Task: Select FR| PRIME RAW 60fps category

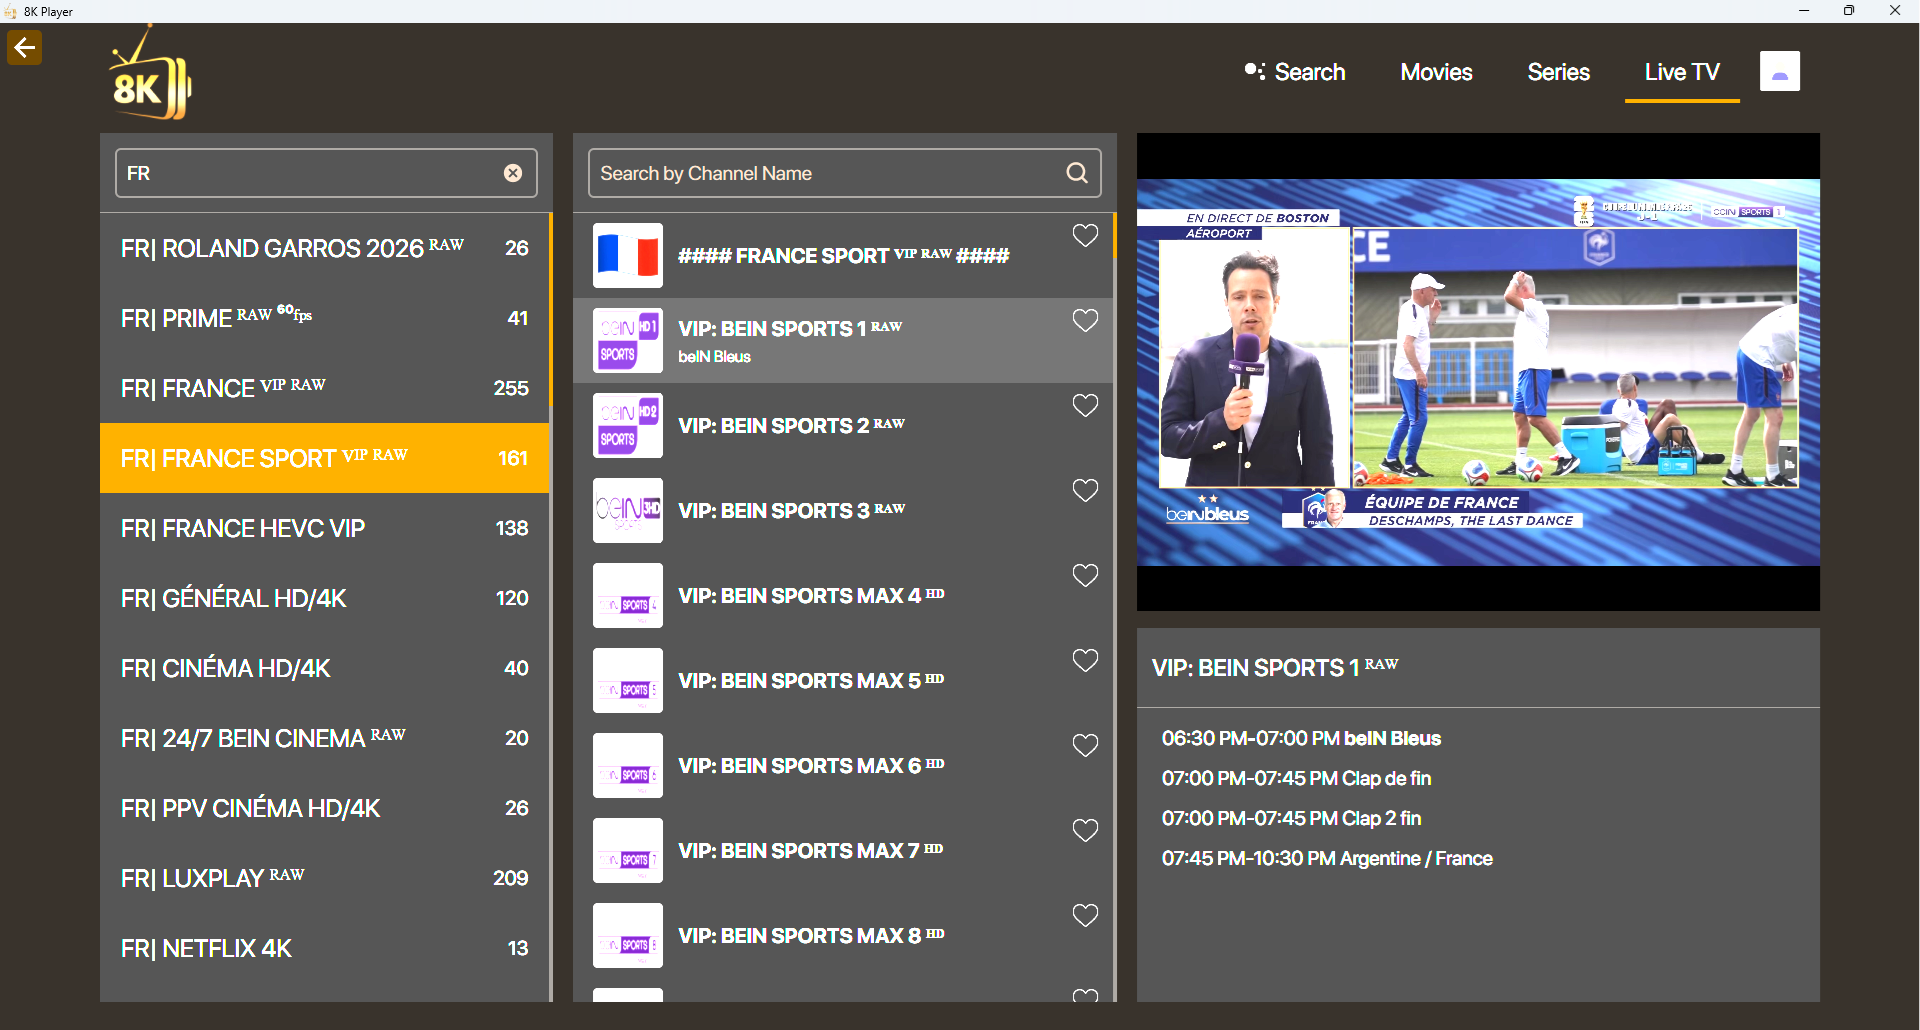Action: (325, 318)
